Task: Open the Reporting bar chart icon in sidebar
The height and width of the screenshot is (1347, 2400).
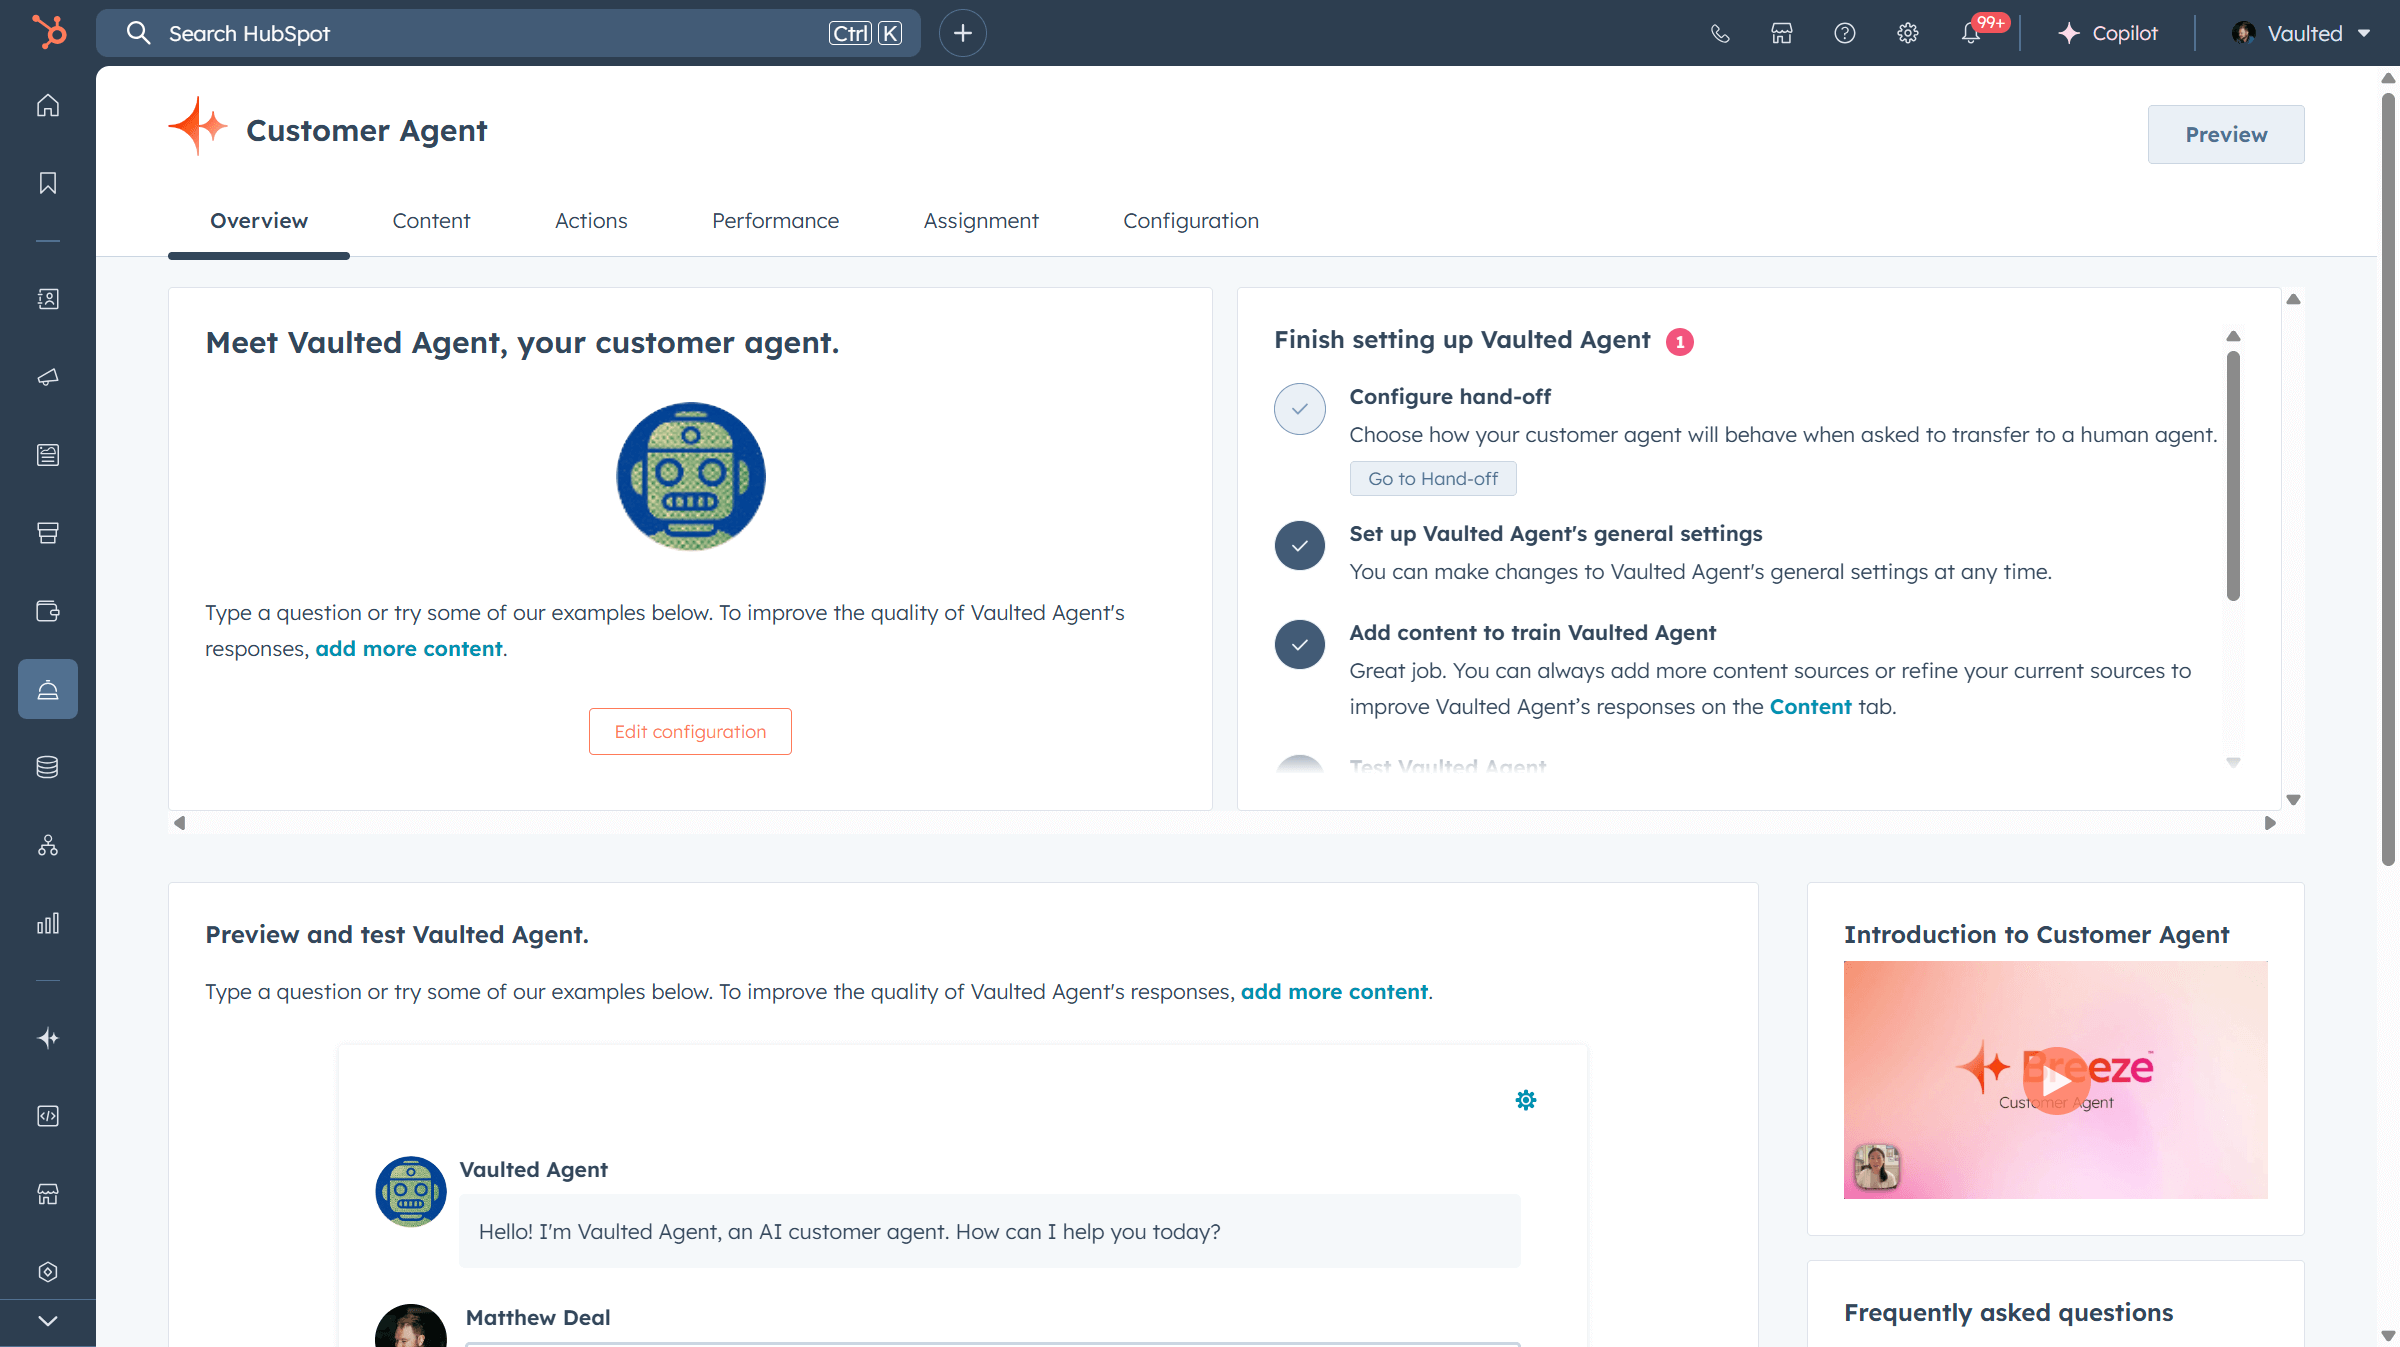Action: 48,923
